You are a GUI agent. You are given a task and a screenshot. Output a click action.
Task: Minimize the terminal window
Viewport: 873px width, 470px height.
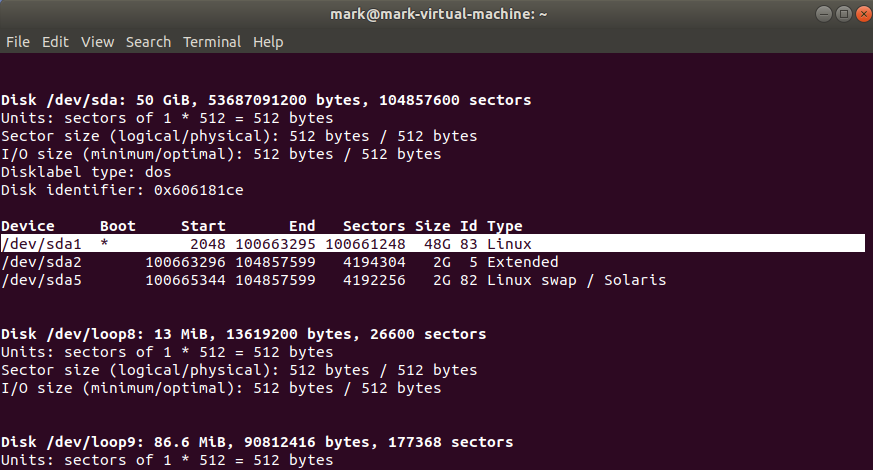pos(823,14)
